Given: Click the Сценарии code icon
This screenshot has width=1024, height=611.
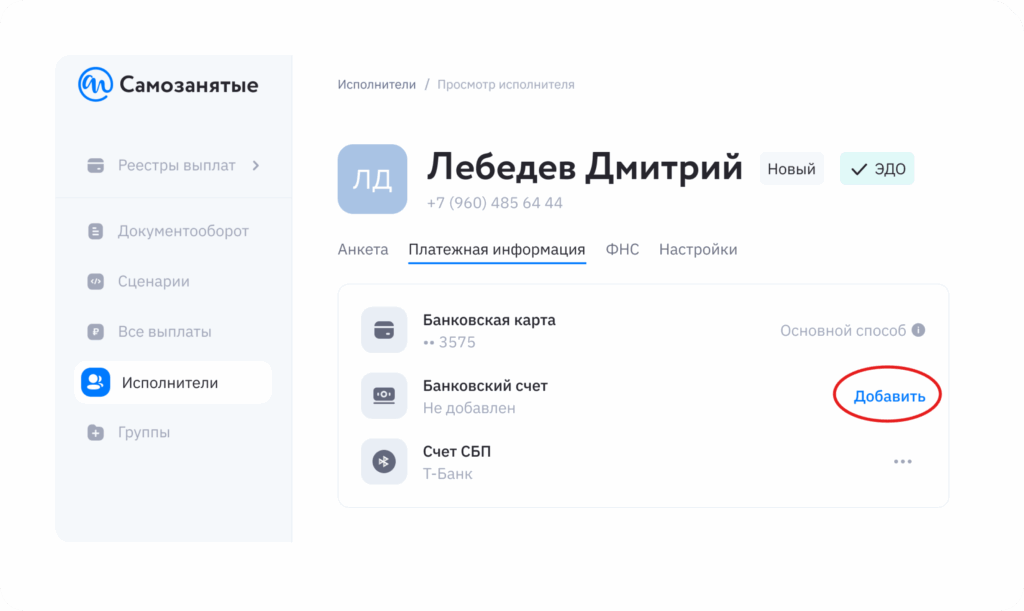Looking at the screenshot, I should (x=96, y=282).
